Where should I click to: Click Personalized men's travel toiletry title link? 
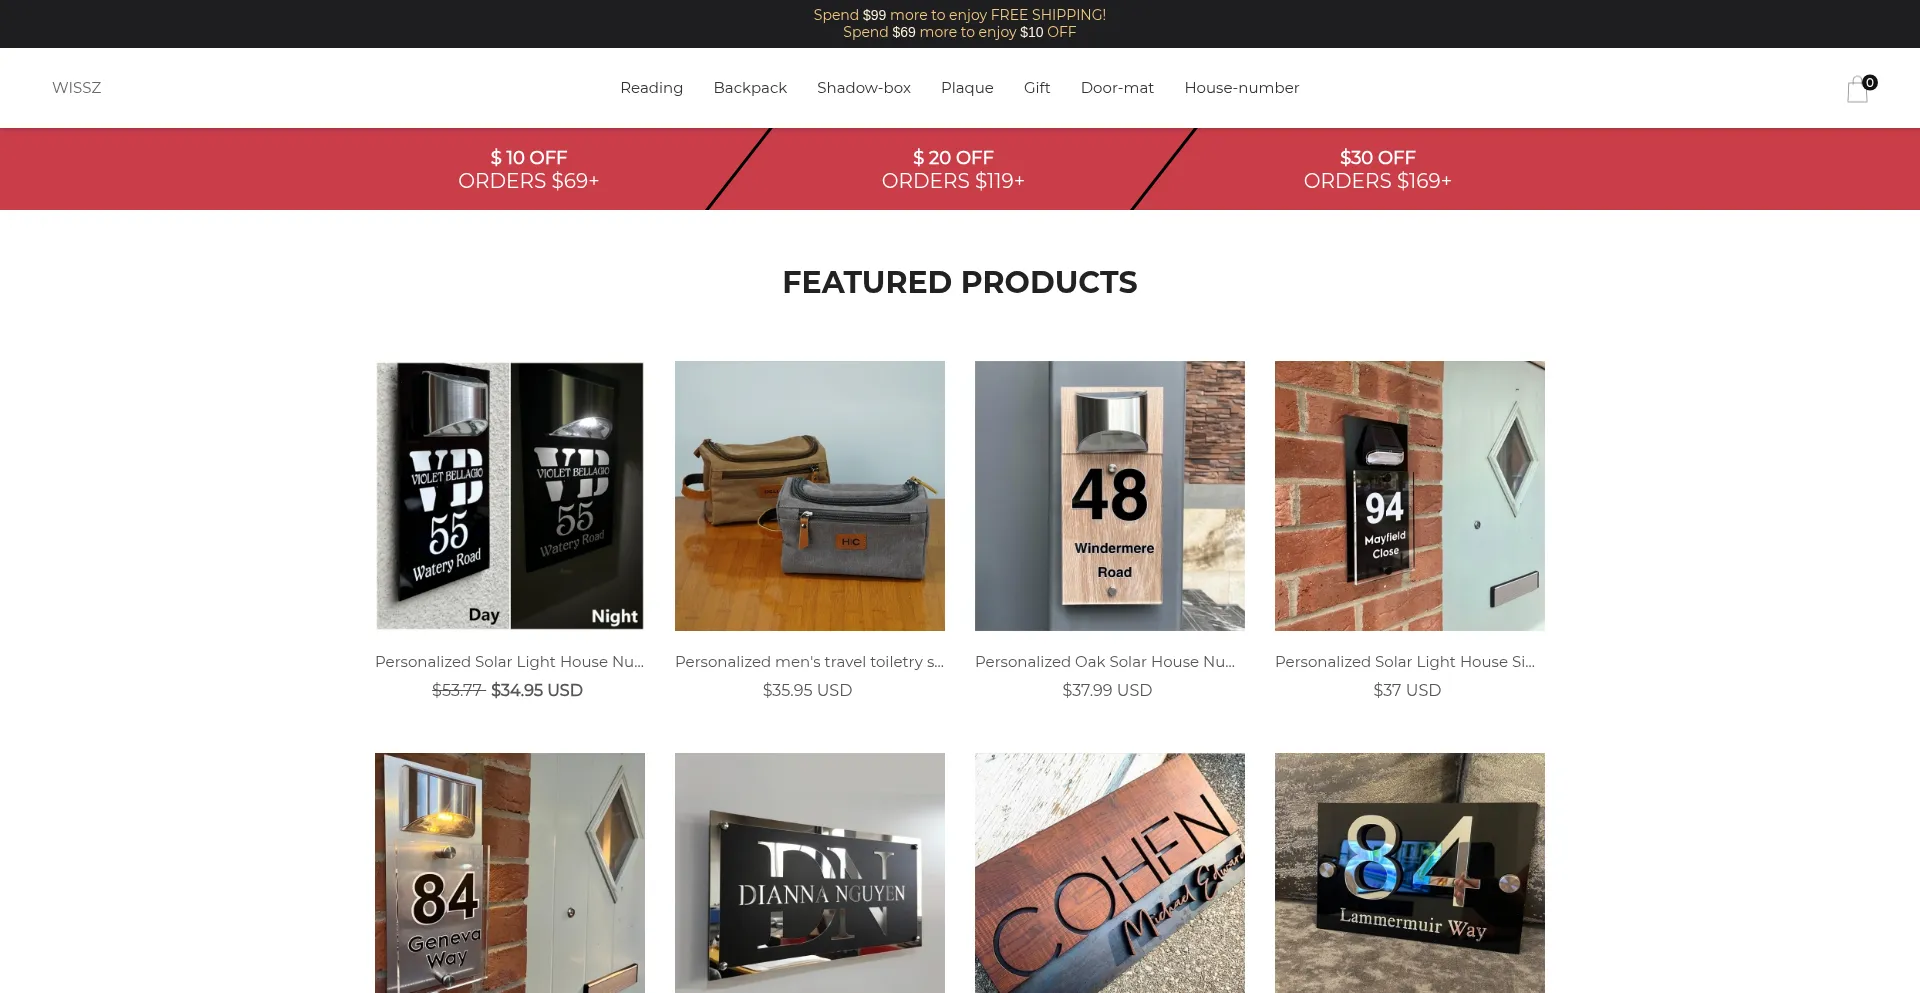coord(809,662)
